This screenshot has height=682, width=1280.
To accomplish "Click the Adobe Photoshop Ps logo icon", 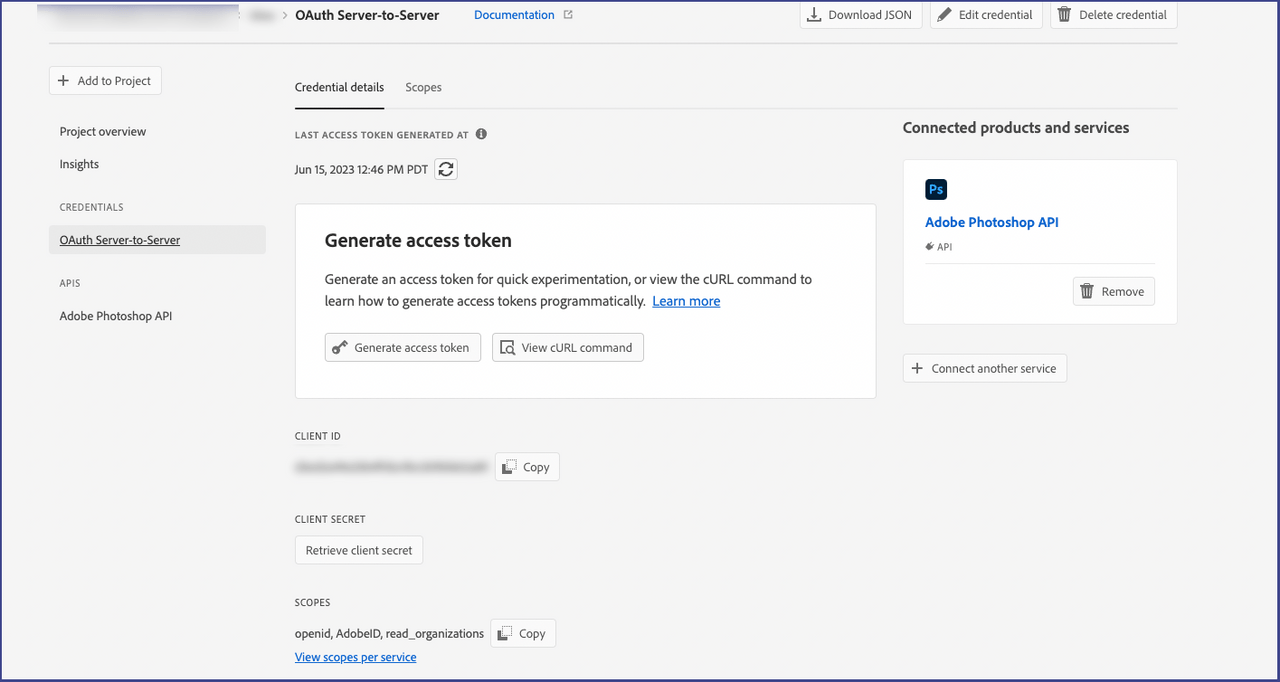I will click(x=936, y=189).
